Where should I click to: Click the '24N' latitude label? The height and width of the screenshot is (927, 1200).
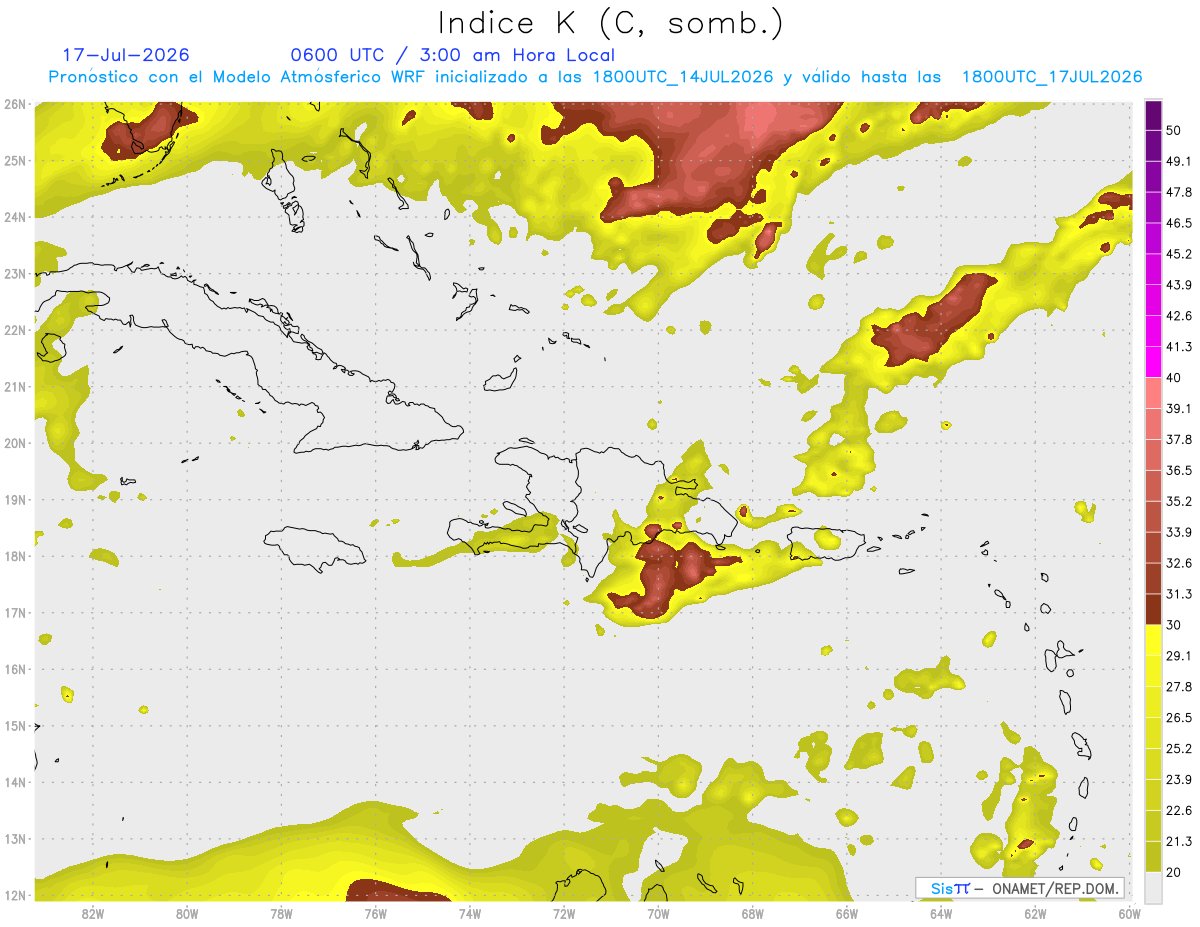(x=15, y=217)
